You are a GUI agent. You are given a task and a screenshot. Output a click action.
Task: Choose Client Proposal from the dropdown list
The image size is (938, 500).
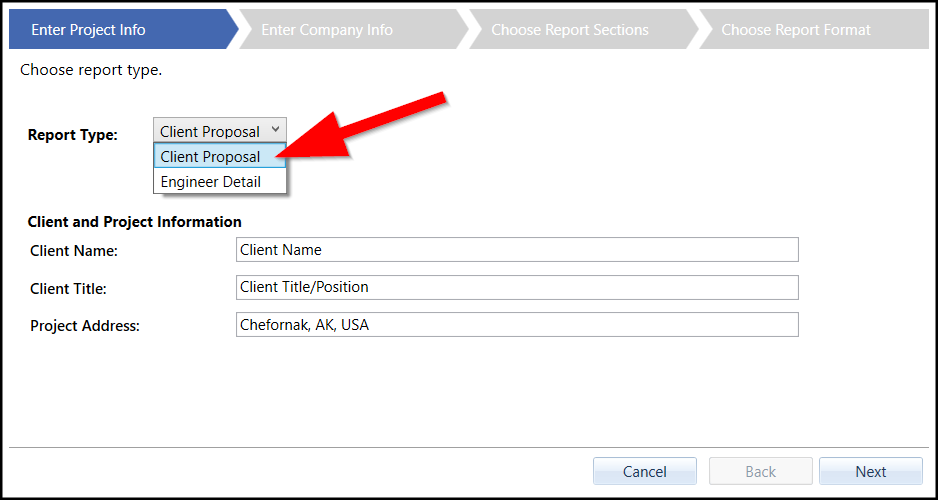tap(210, 157)
